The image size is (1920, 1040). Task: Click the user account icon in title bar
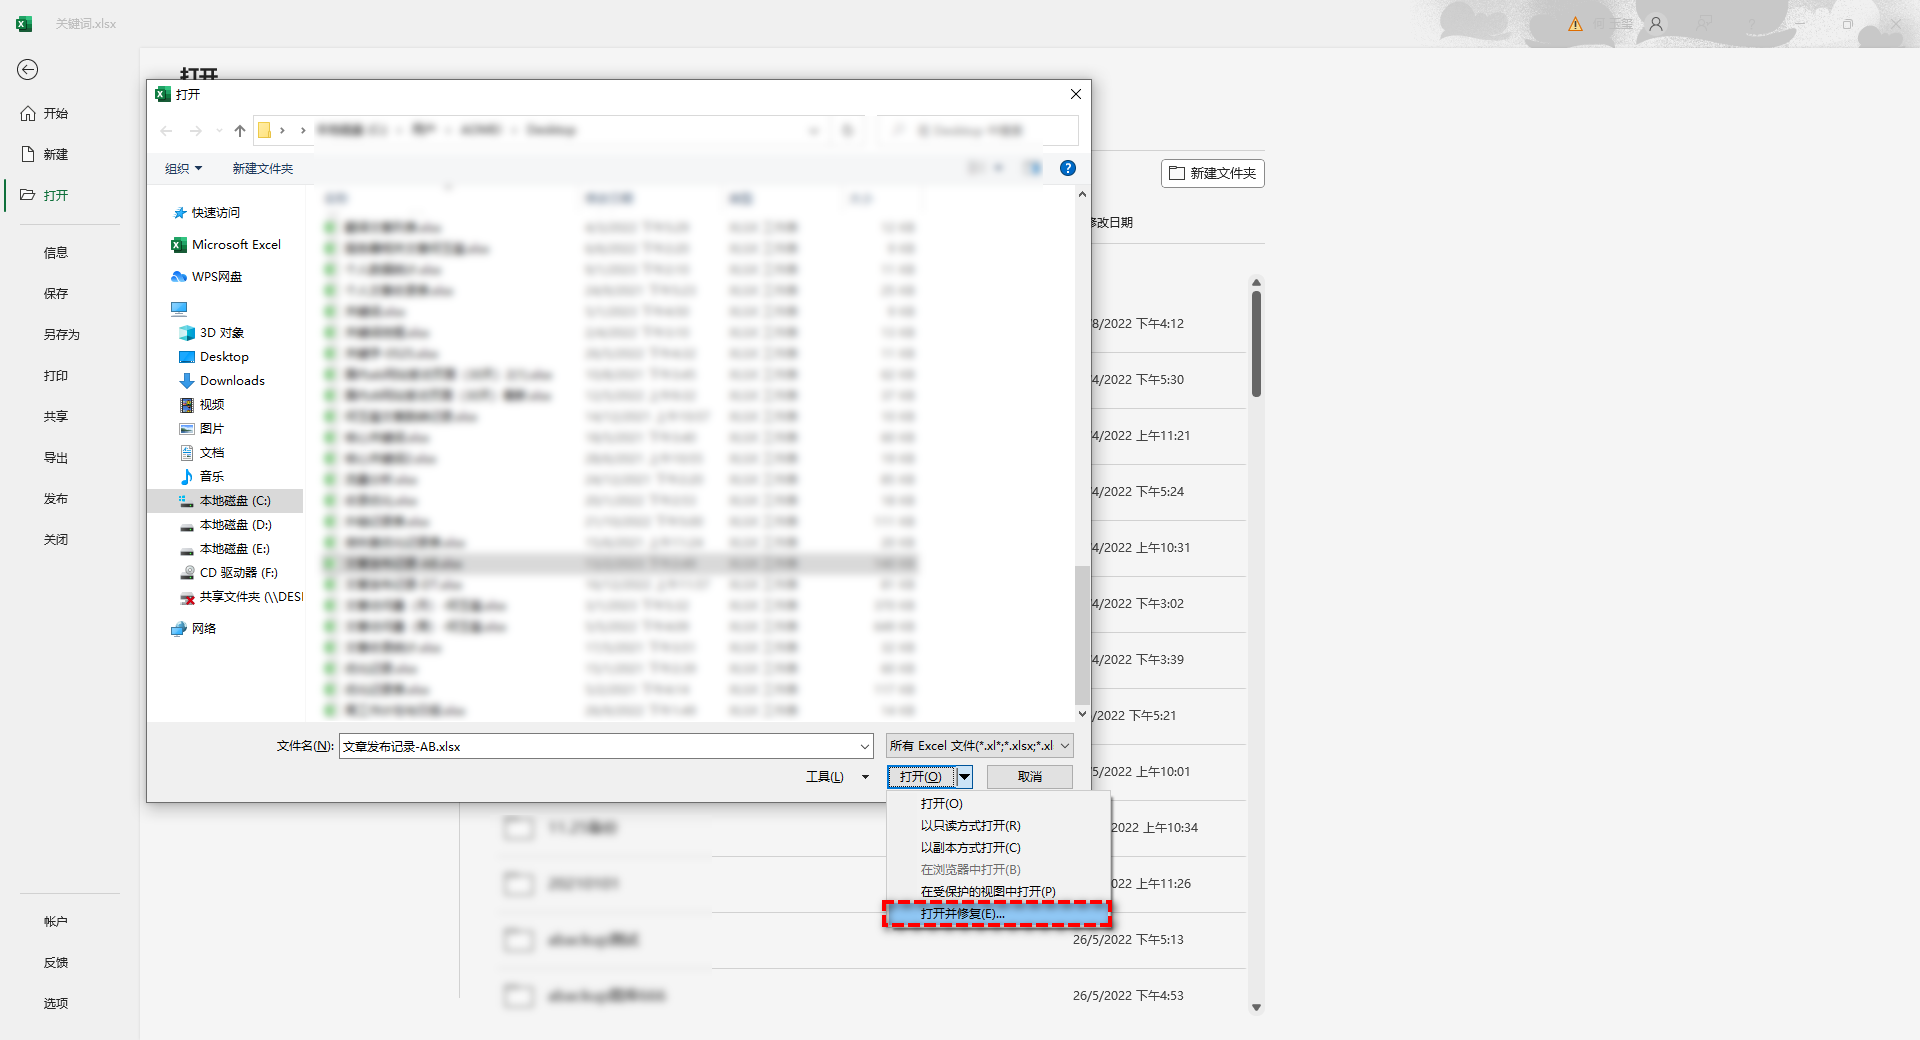[1656, 24]
